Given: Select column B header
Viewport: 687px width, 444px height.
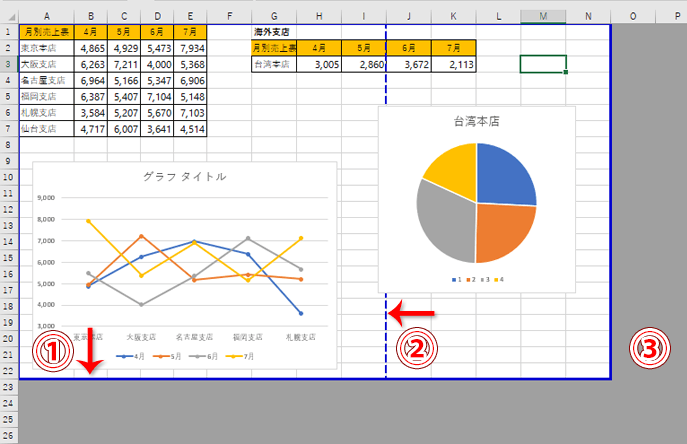Looking at the screenshot, I should point(91,16).
